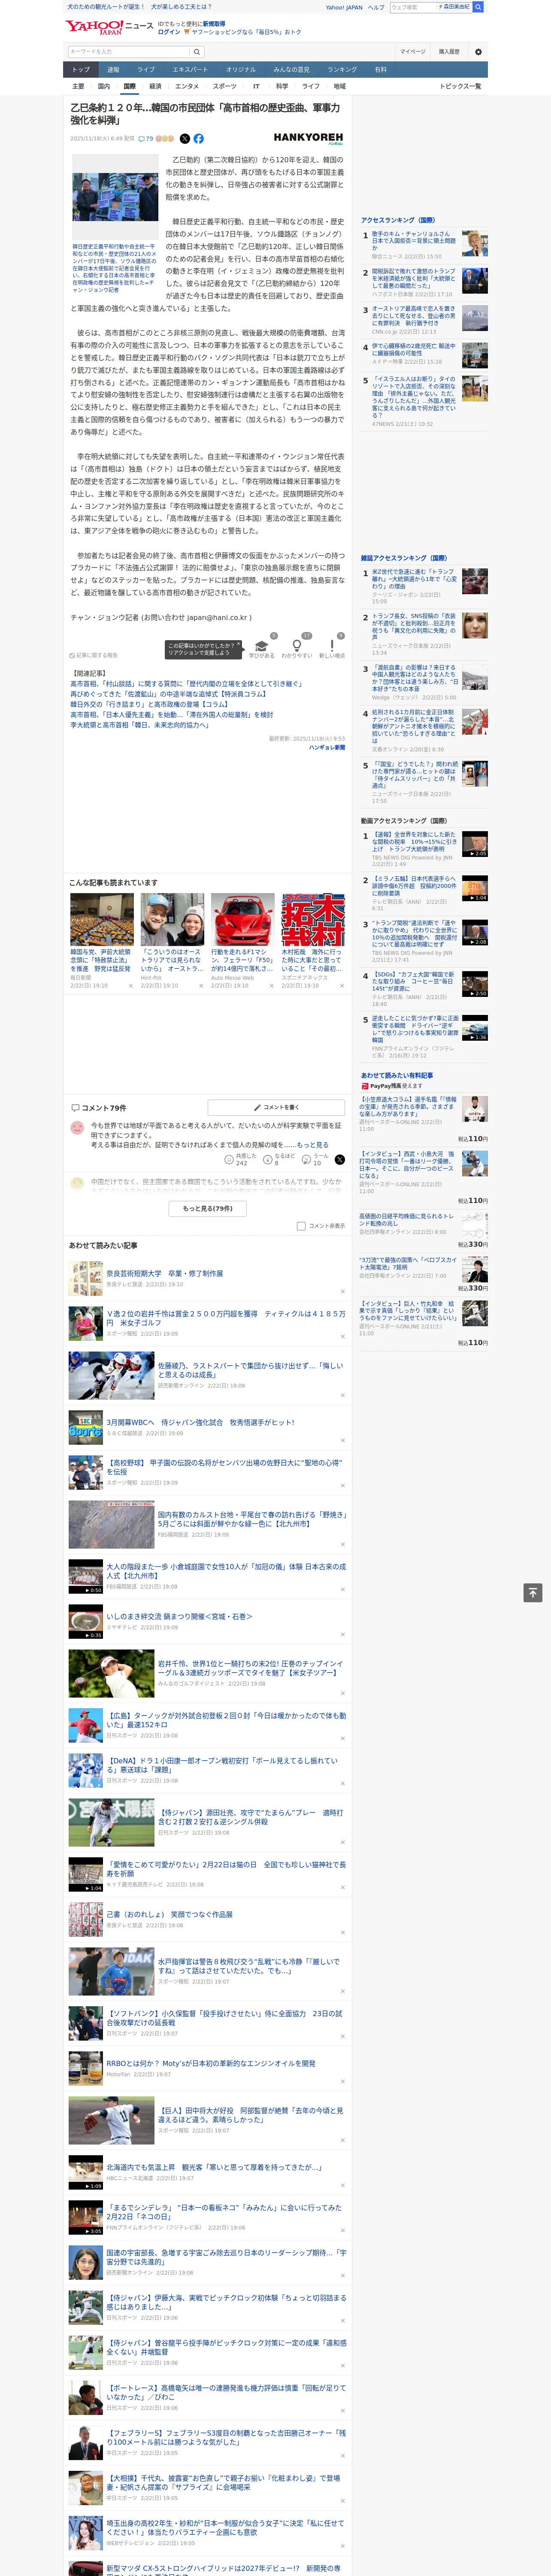This screenshot has width=551, height=2576.
Task: Open マイページ
Action: coord(413,52)
